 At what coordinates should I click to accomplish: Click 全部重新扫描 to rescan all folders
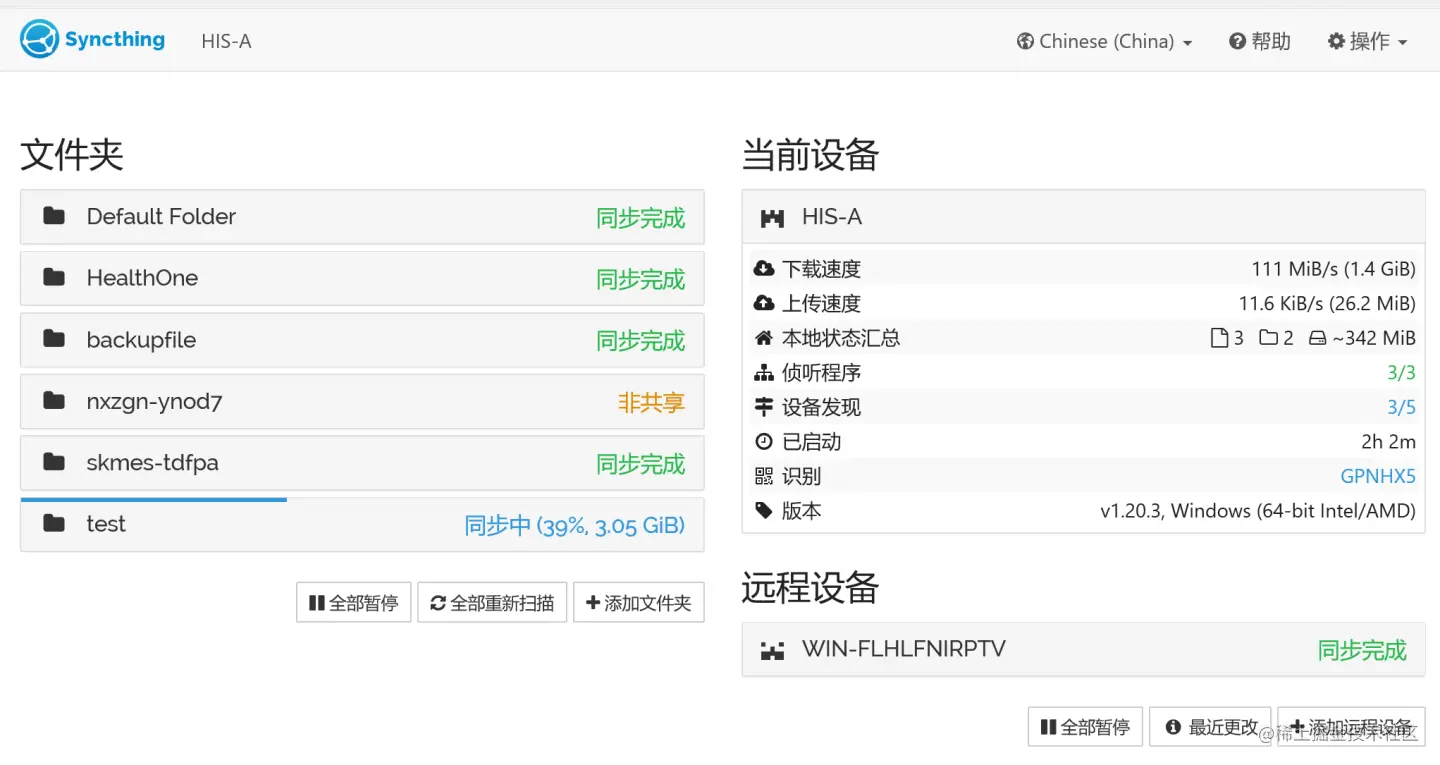pyautogui.click(x=492, y=603)
